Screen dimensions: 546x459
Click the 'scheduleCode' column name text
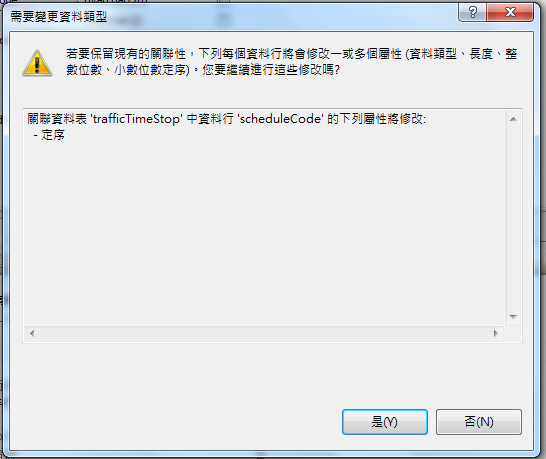[x=280, y=119]
